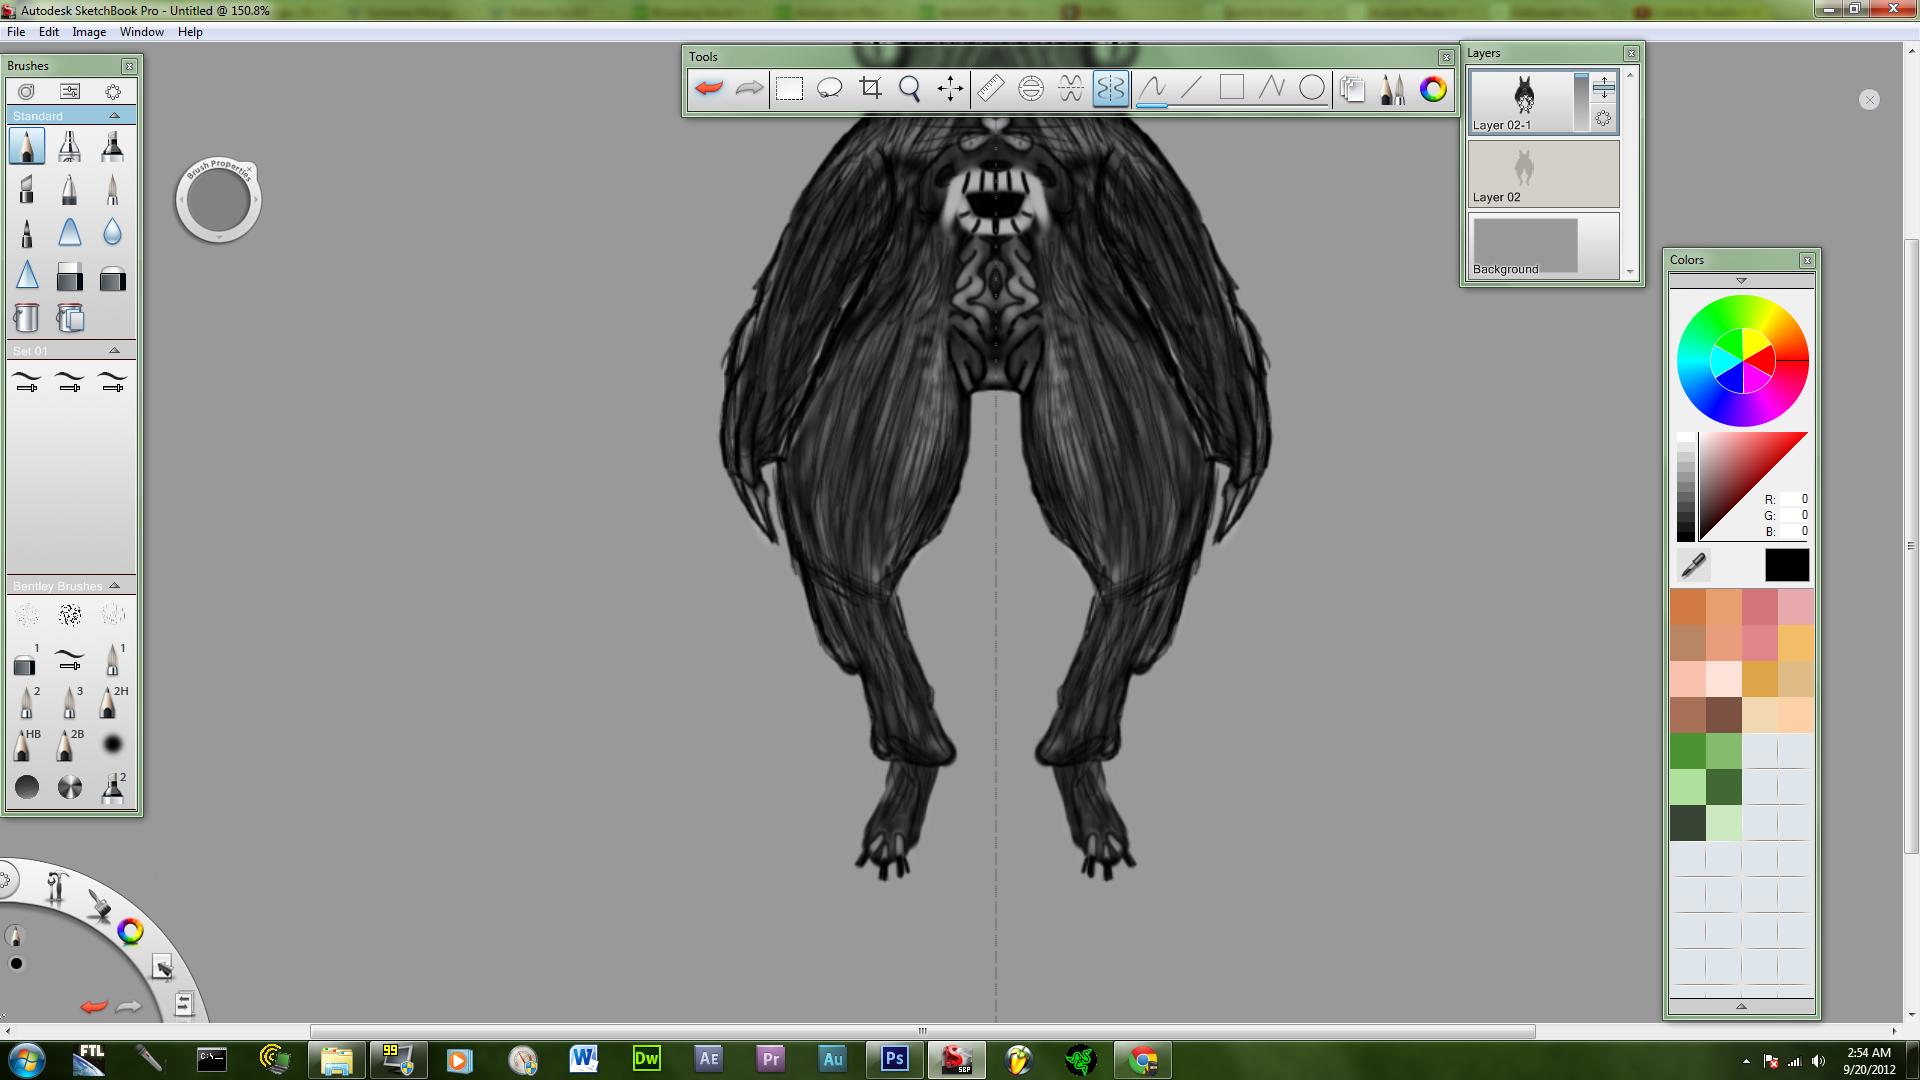This screenshot has width=1920, height=1080.
Task: Toggle Brush palette window icon
Action: tap(1392, 89)
